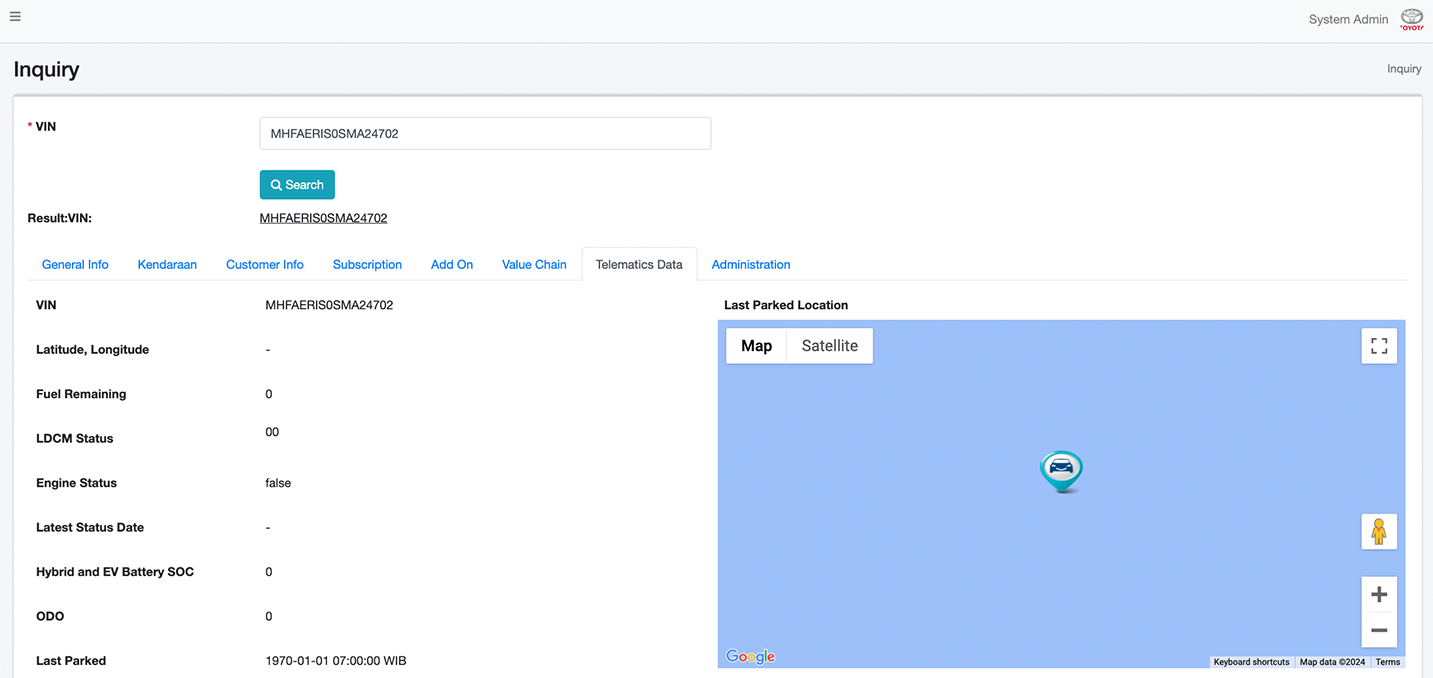Select the Map view button
Screen dimensions: 1433x678
[x=756, y=346]
